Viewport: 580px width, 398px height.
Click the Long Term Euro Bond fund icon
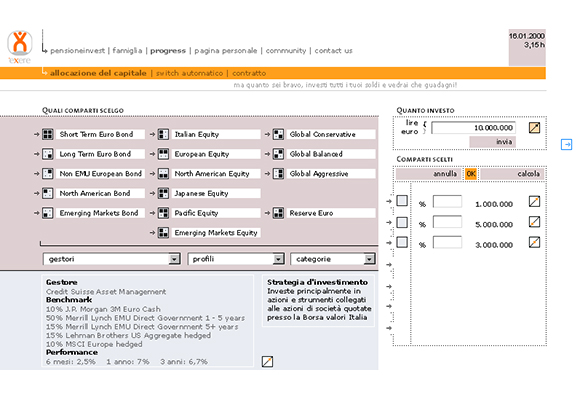(x=48, y=154)
